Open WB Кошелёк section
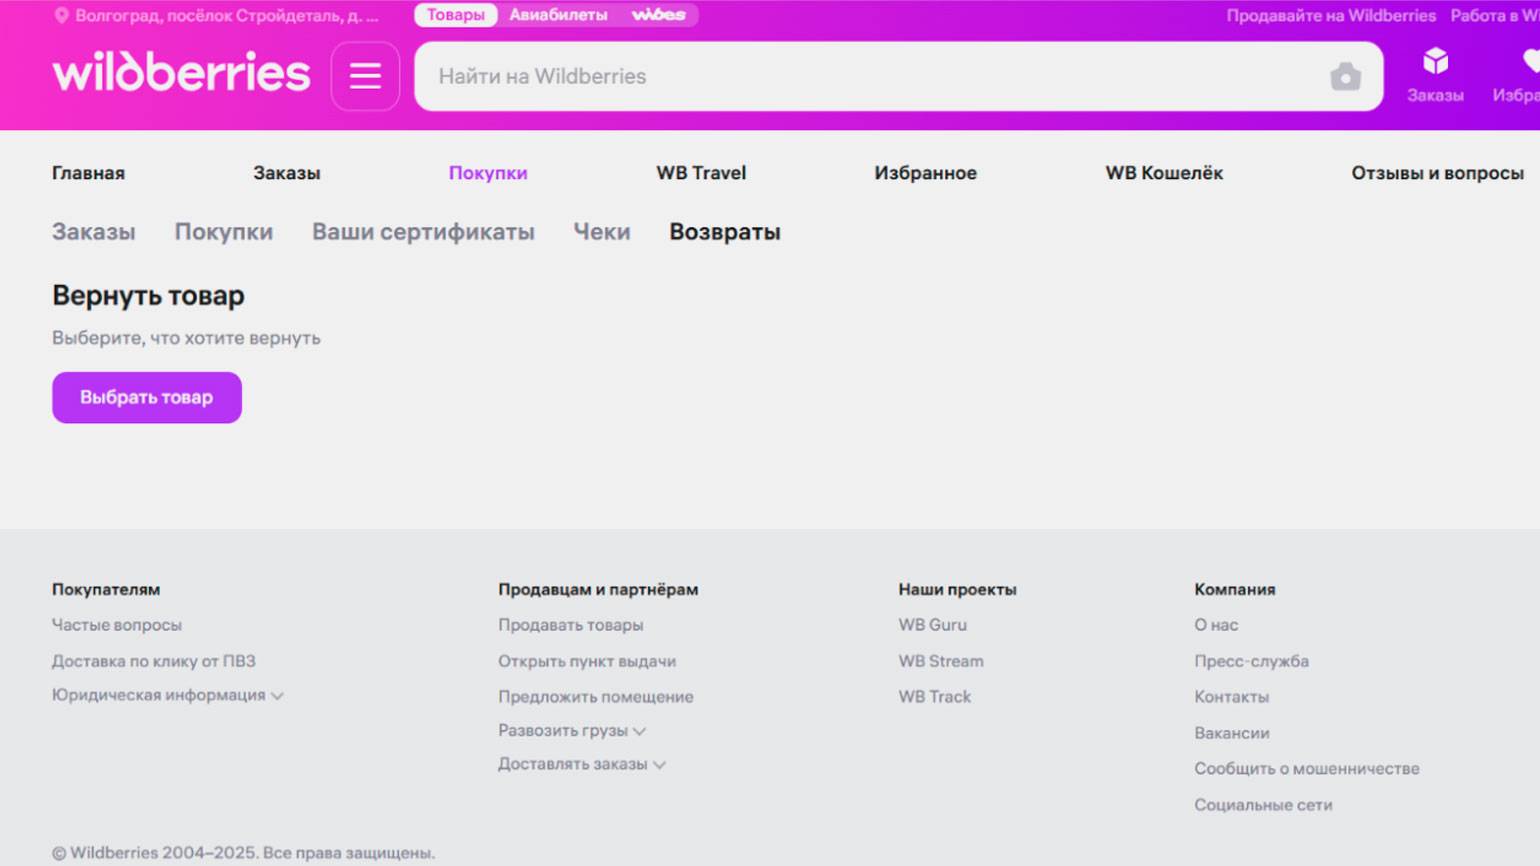This screenshot has height=866, width=1540. click(1164, 173)
